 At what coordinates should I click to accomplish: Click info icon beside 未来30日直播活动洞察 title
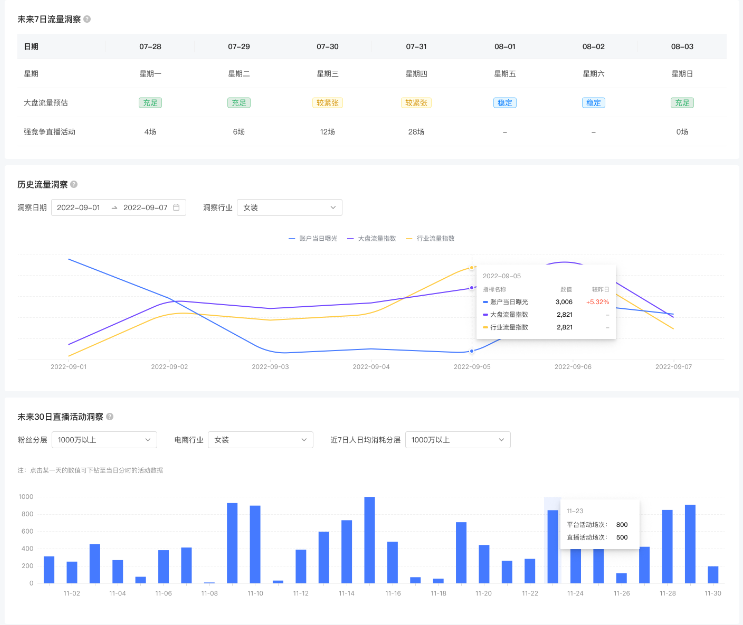click(x=110, y=417)
